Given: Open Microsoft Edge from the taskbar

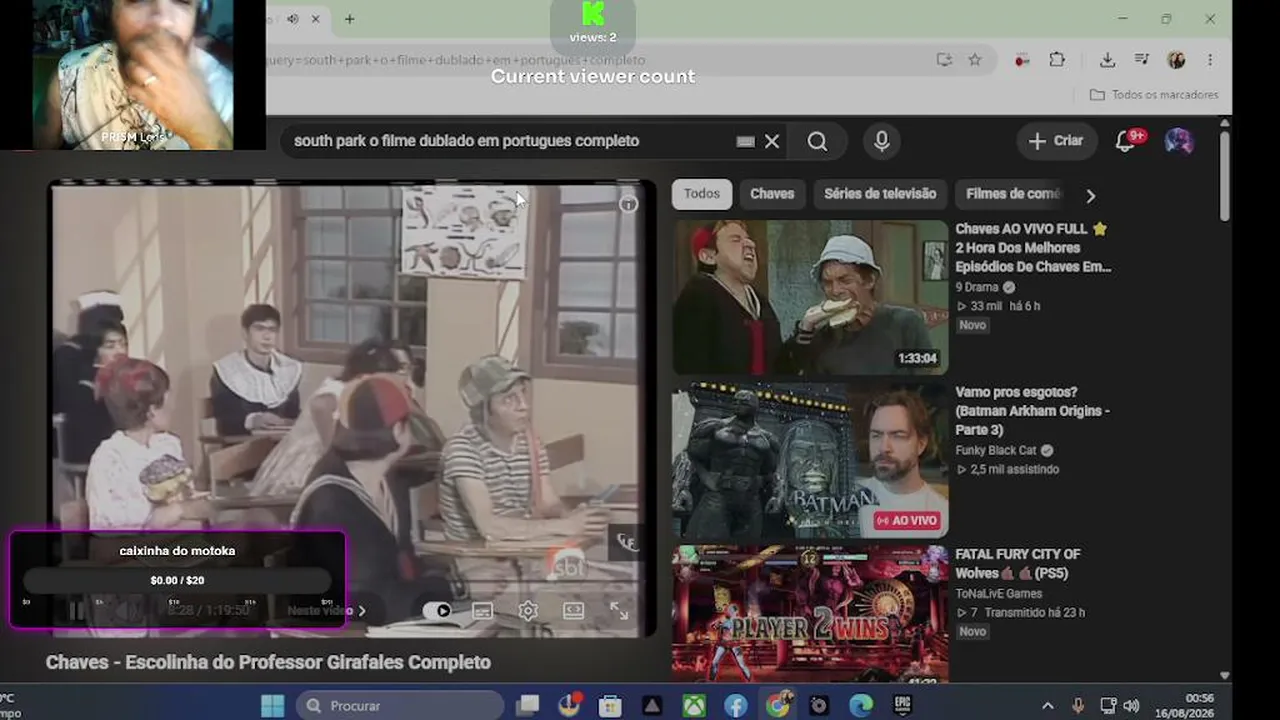Looking at the screenshot, I should (x=861, y=705).
